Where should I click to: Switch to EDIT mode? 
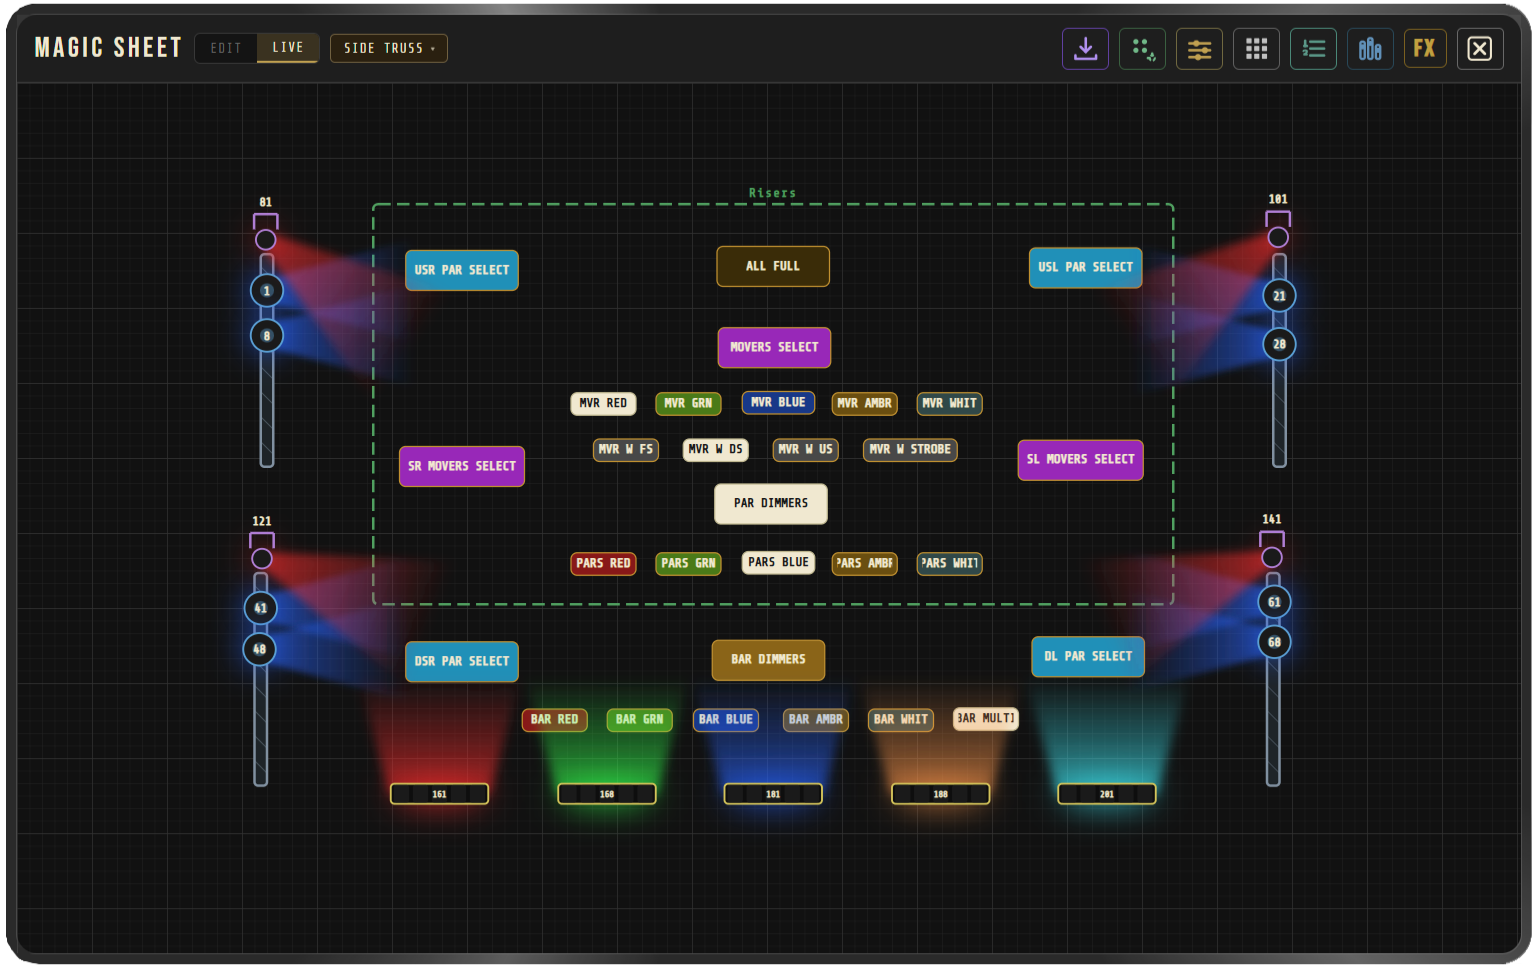pos(226,48)
